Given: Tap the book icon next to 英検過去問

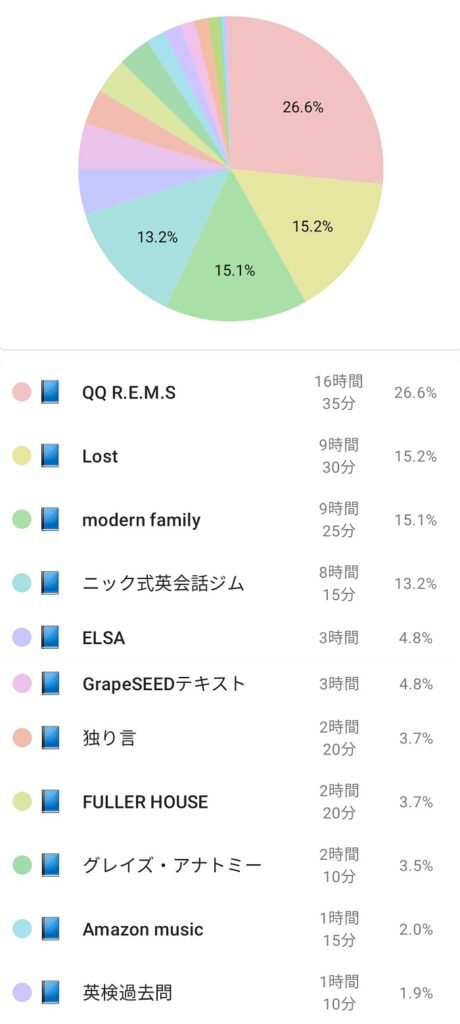Looking at the screenshot, I should pyautogui.click(x=50, y=993).
